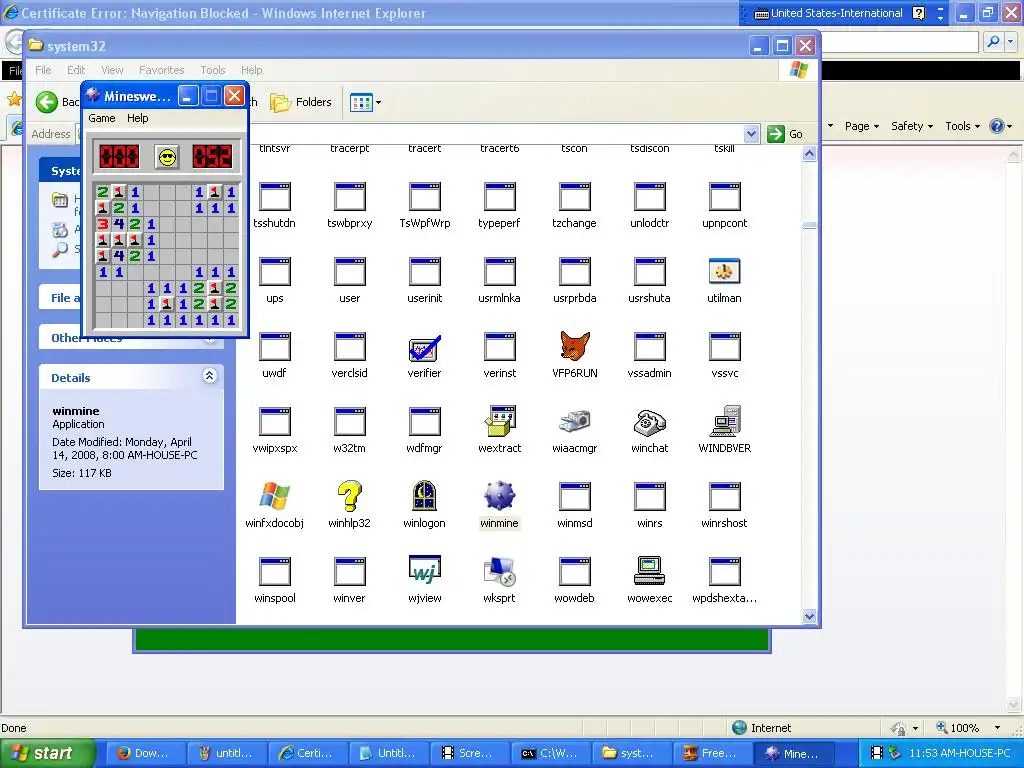Switch to the command prompt taskbar button

551,753
